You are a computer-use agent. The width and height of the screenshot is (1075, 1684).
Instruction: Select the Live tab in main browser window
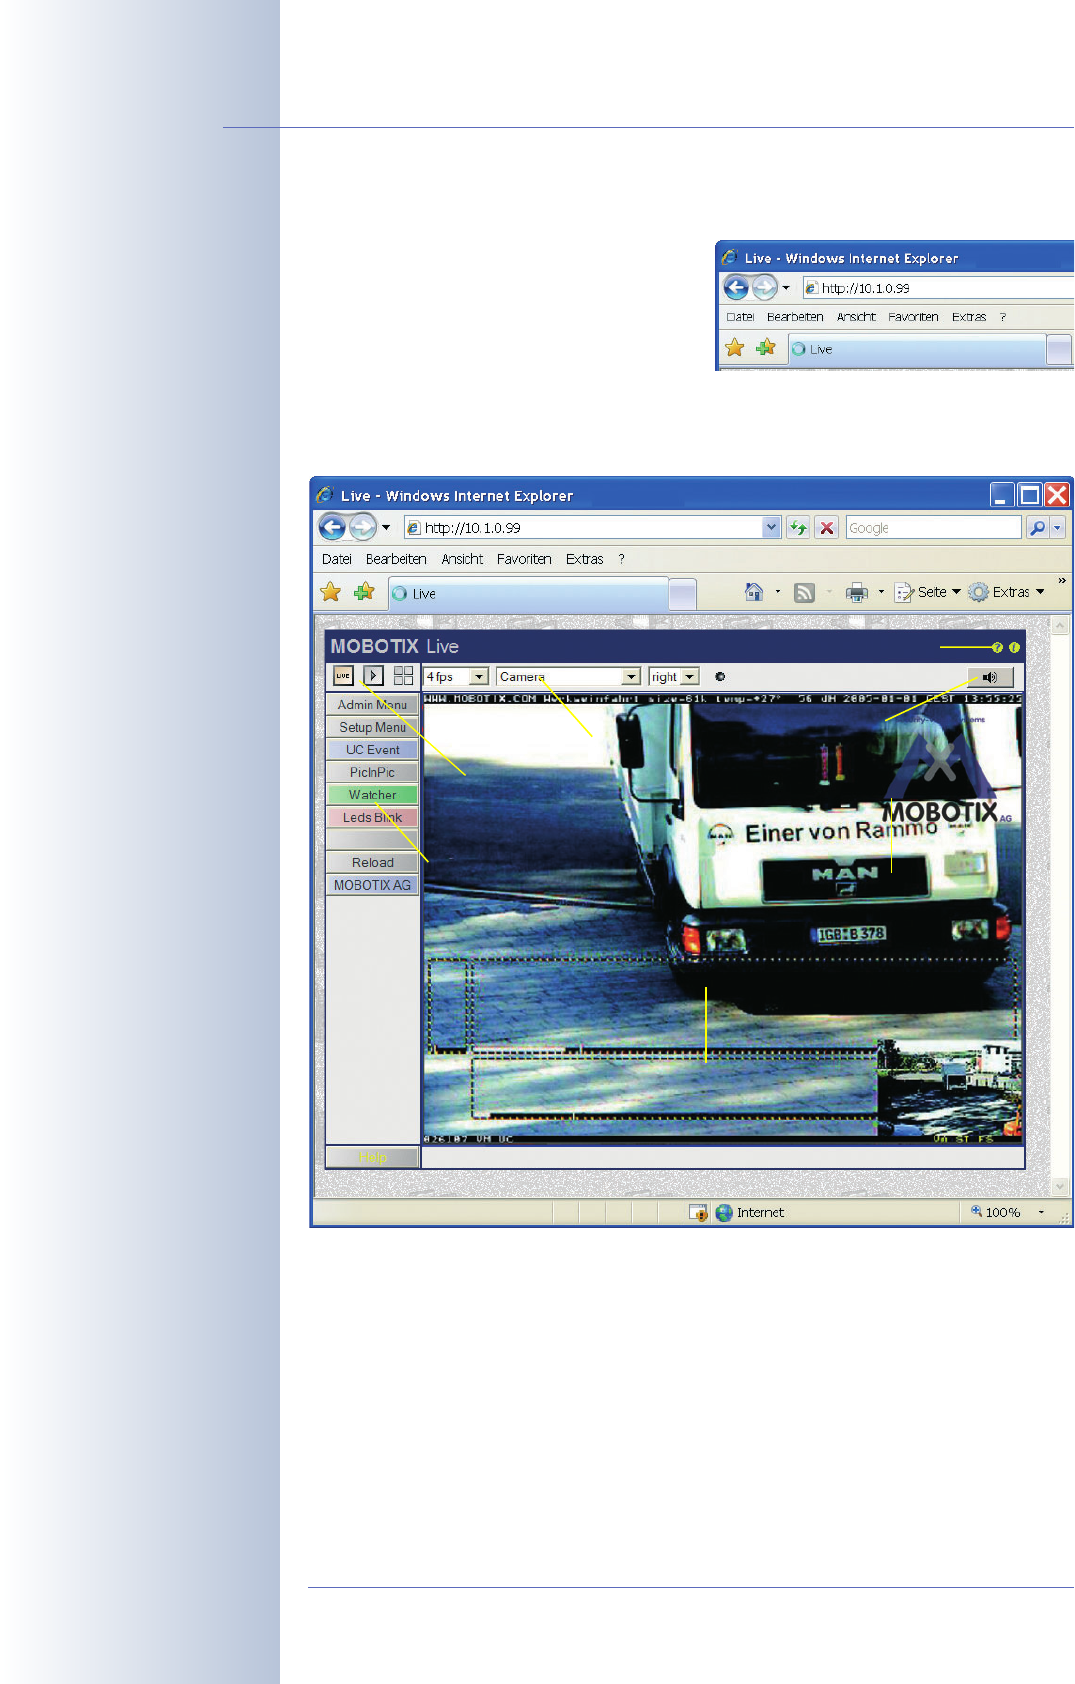[x=528, y=593]
